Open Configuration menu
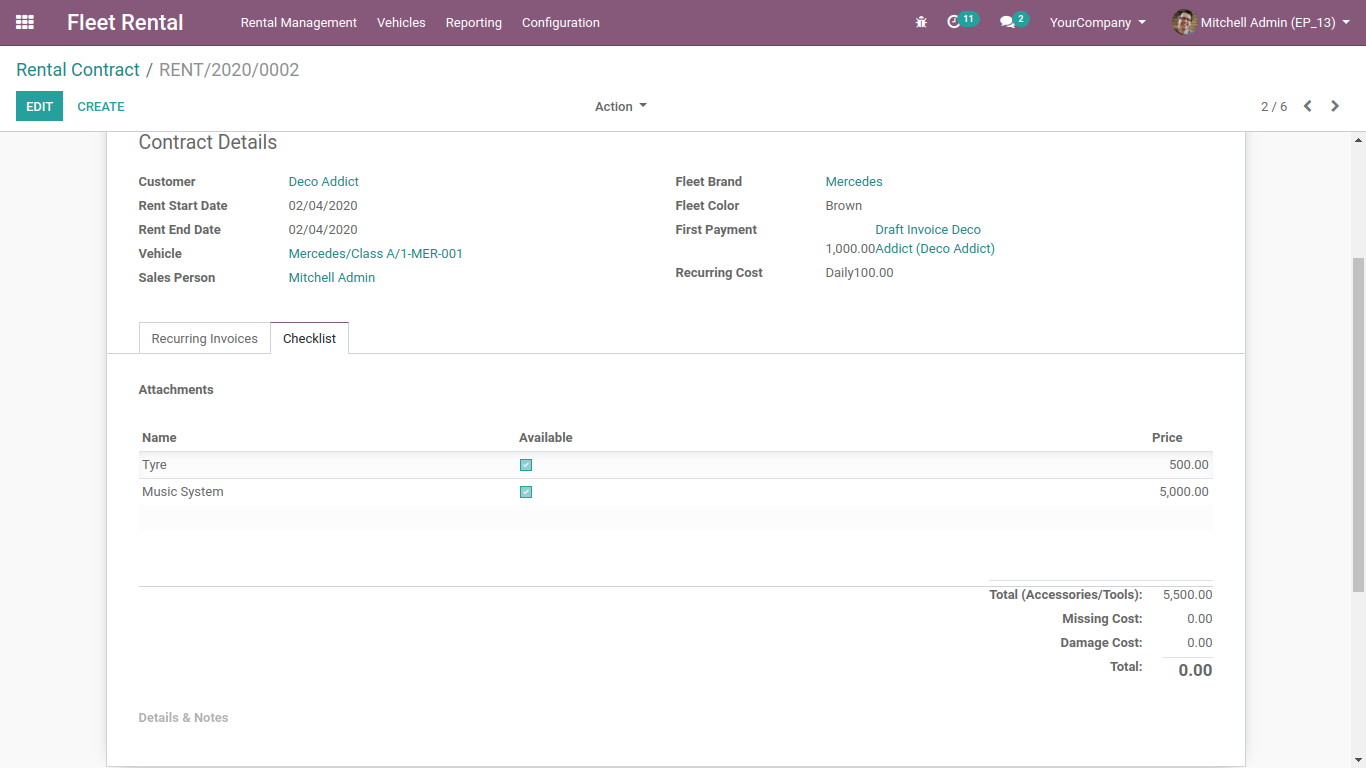 click(561, 22)
